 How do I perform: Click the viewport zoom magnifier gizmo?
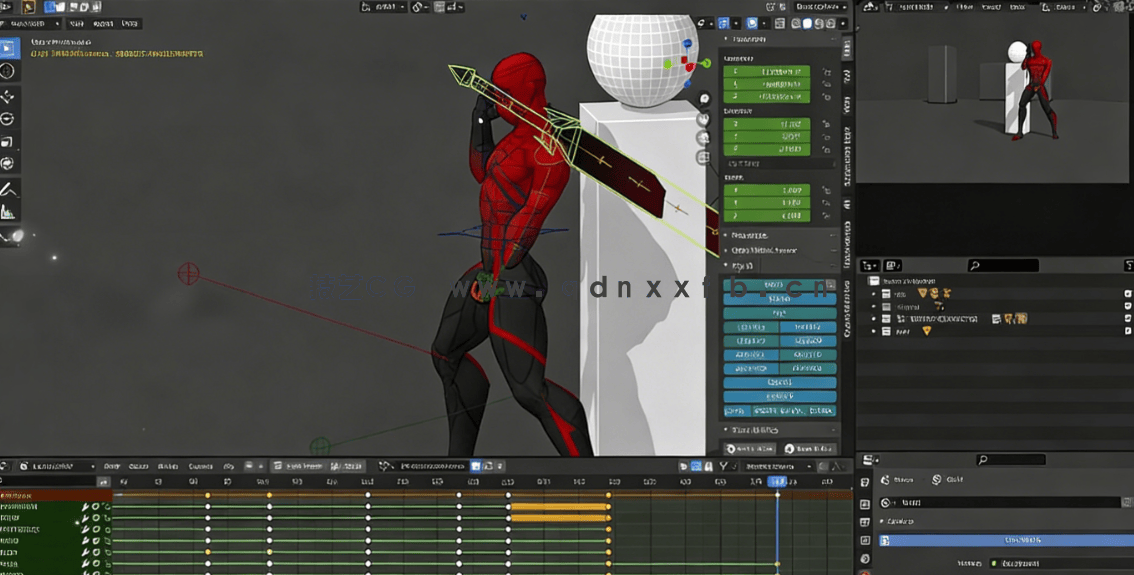704,98
